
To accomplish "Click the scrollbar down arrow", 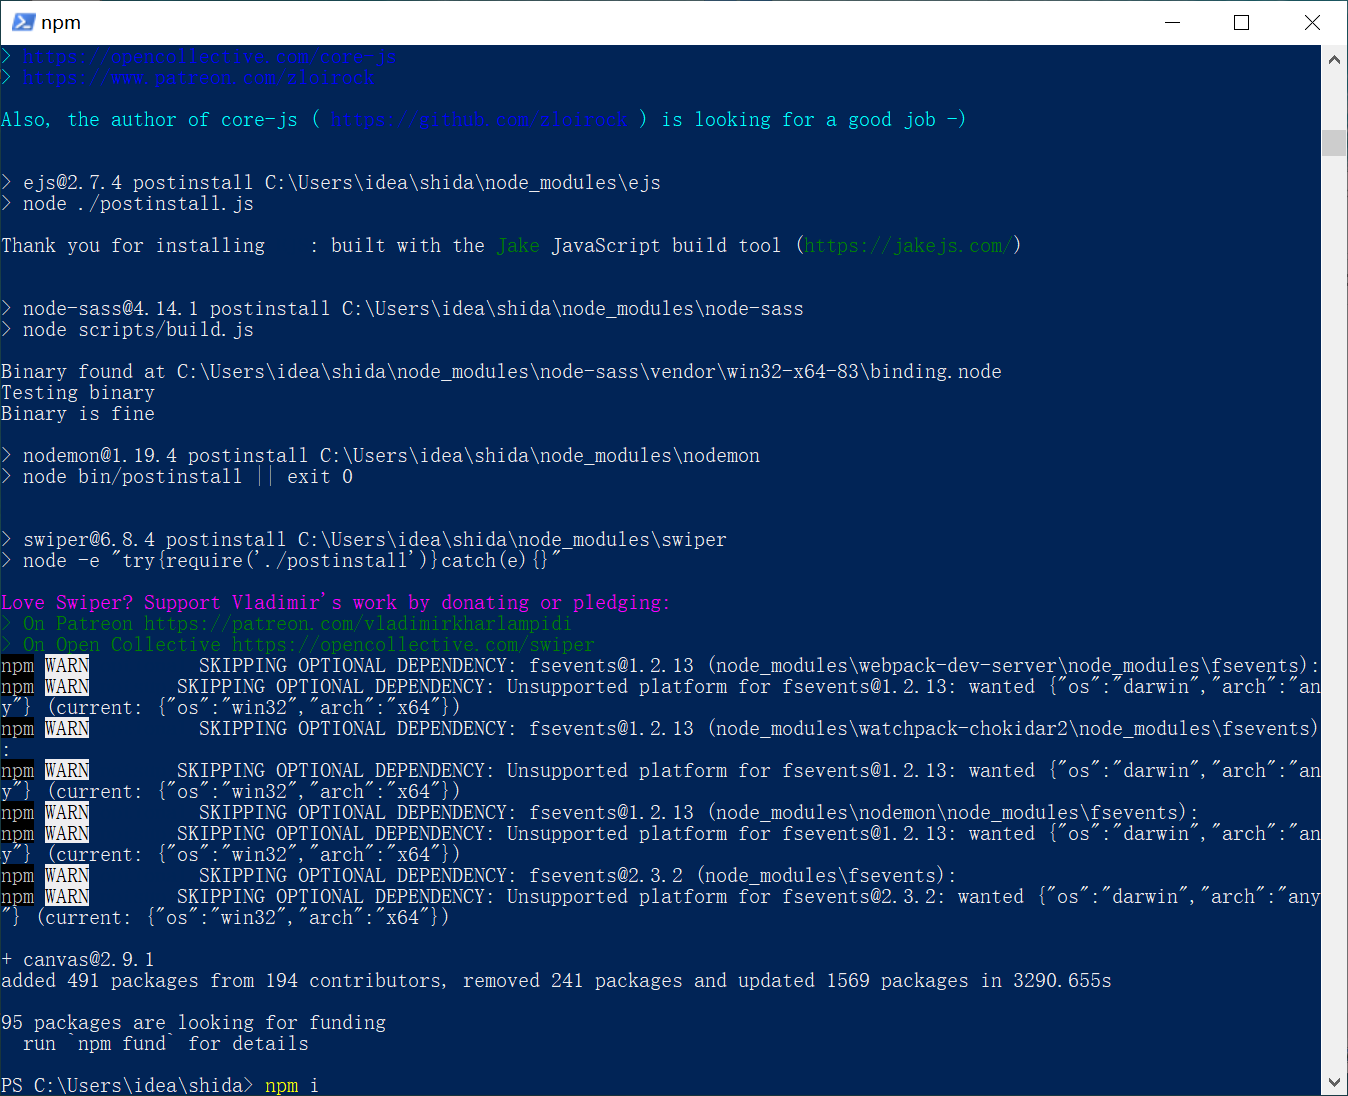I will [1334, 1082].
